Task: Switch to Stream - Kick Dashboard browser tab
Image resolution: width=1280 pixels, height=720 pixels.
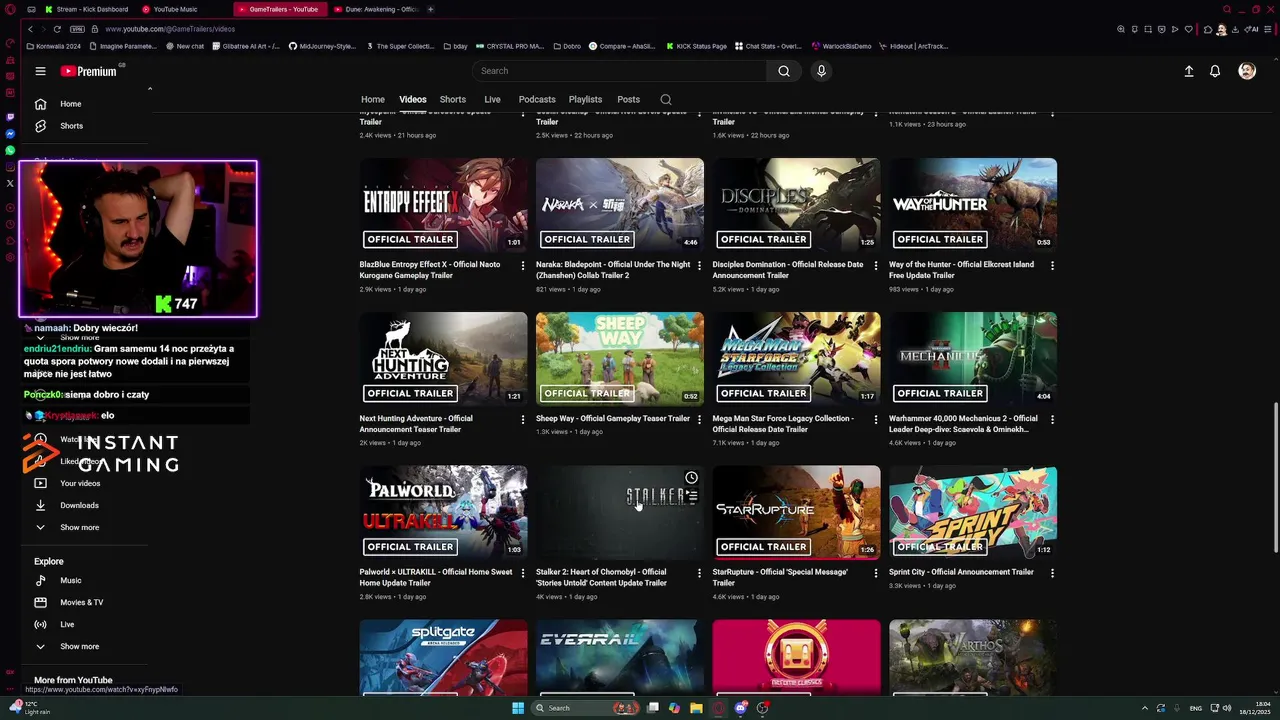Action: [x=87, y=9]
